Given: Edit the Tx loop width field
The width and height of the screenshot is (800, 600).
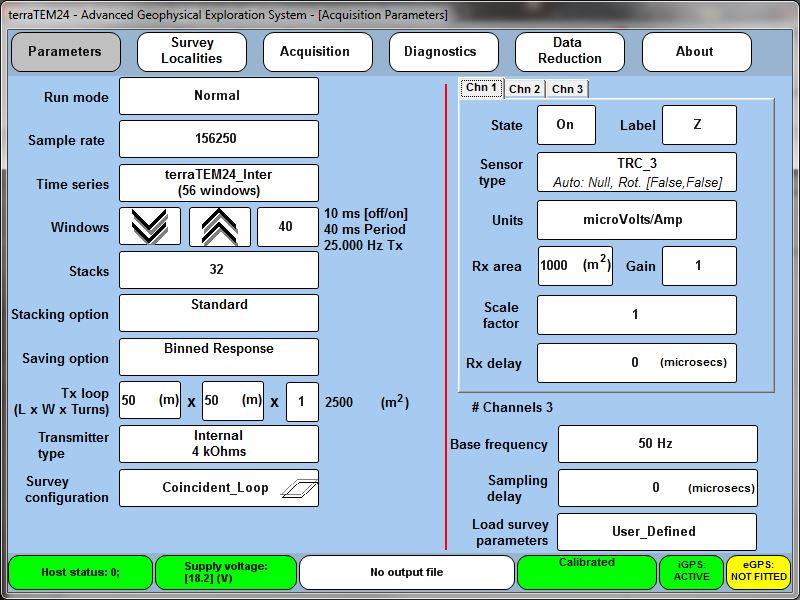Looking at the screenshot, I should pyautogui.click(x=233, y=401).
